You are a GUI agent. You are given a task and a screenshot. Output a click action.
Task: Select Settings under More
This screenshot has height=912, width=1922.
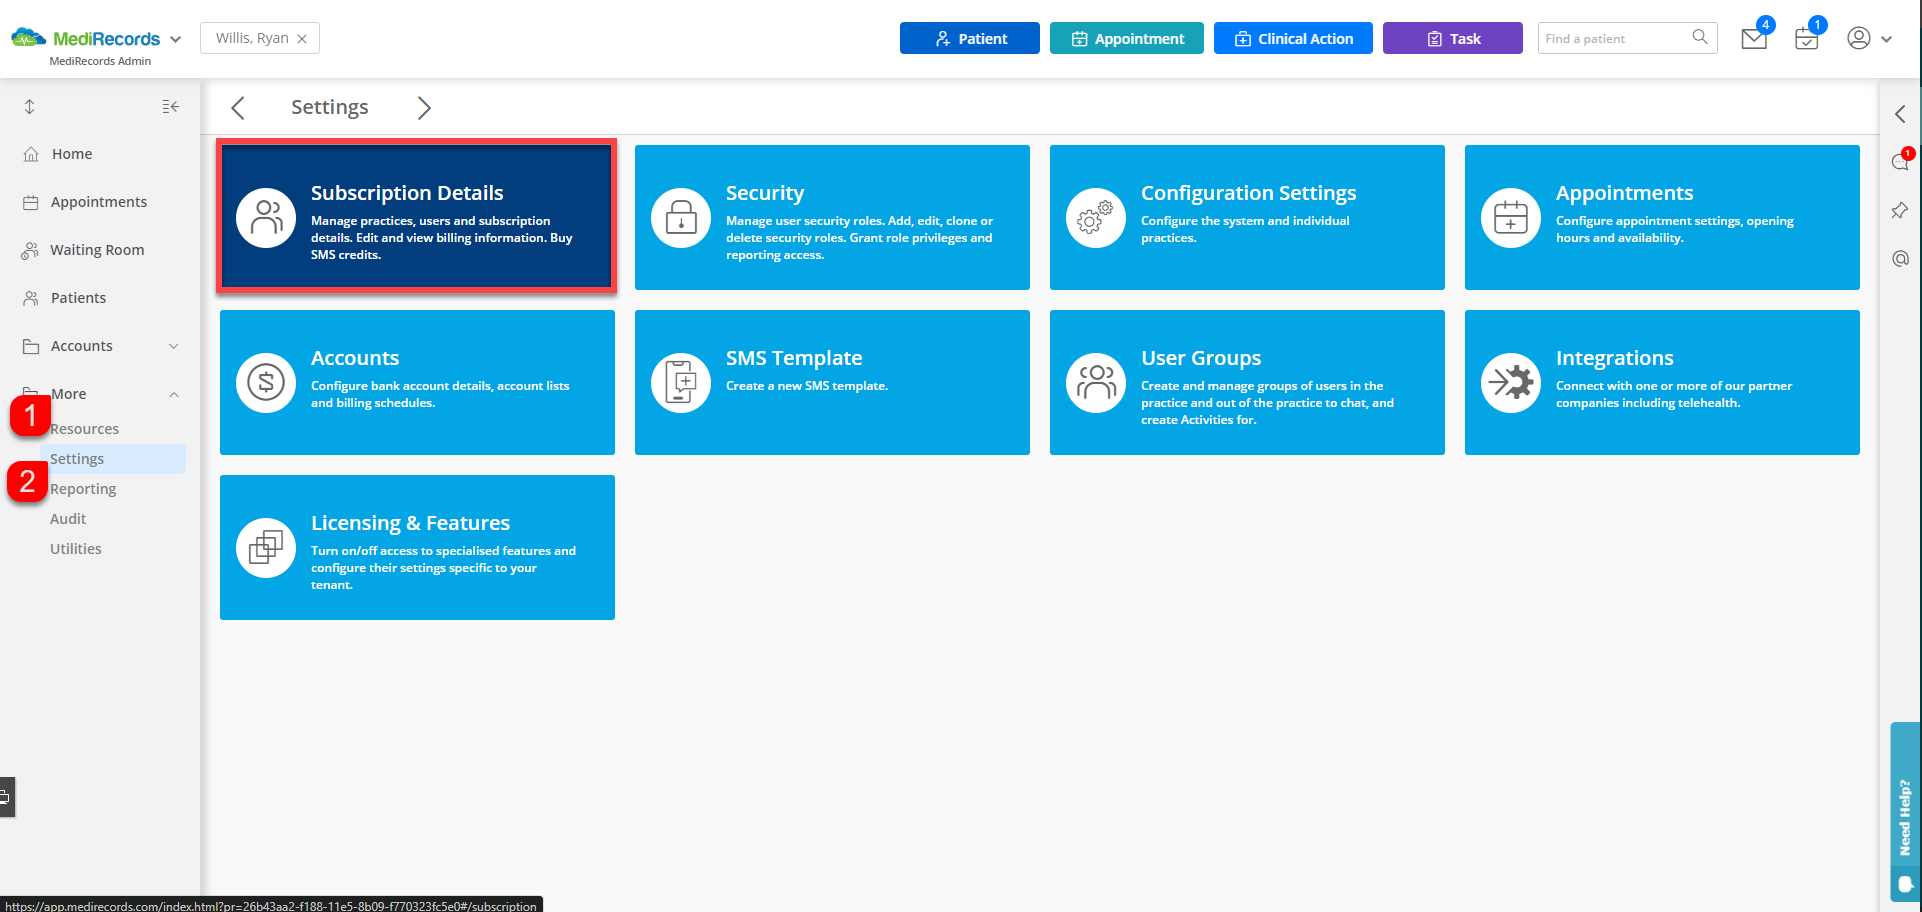click(113, 459)
